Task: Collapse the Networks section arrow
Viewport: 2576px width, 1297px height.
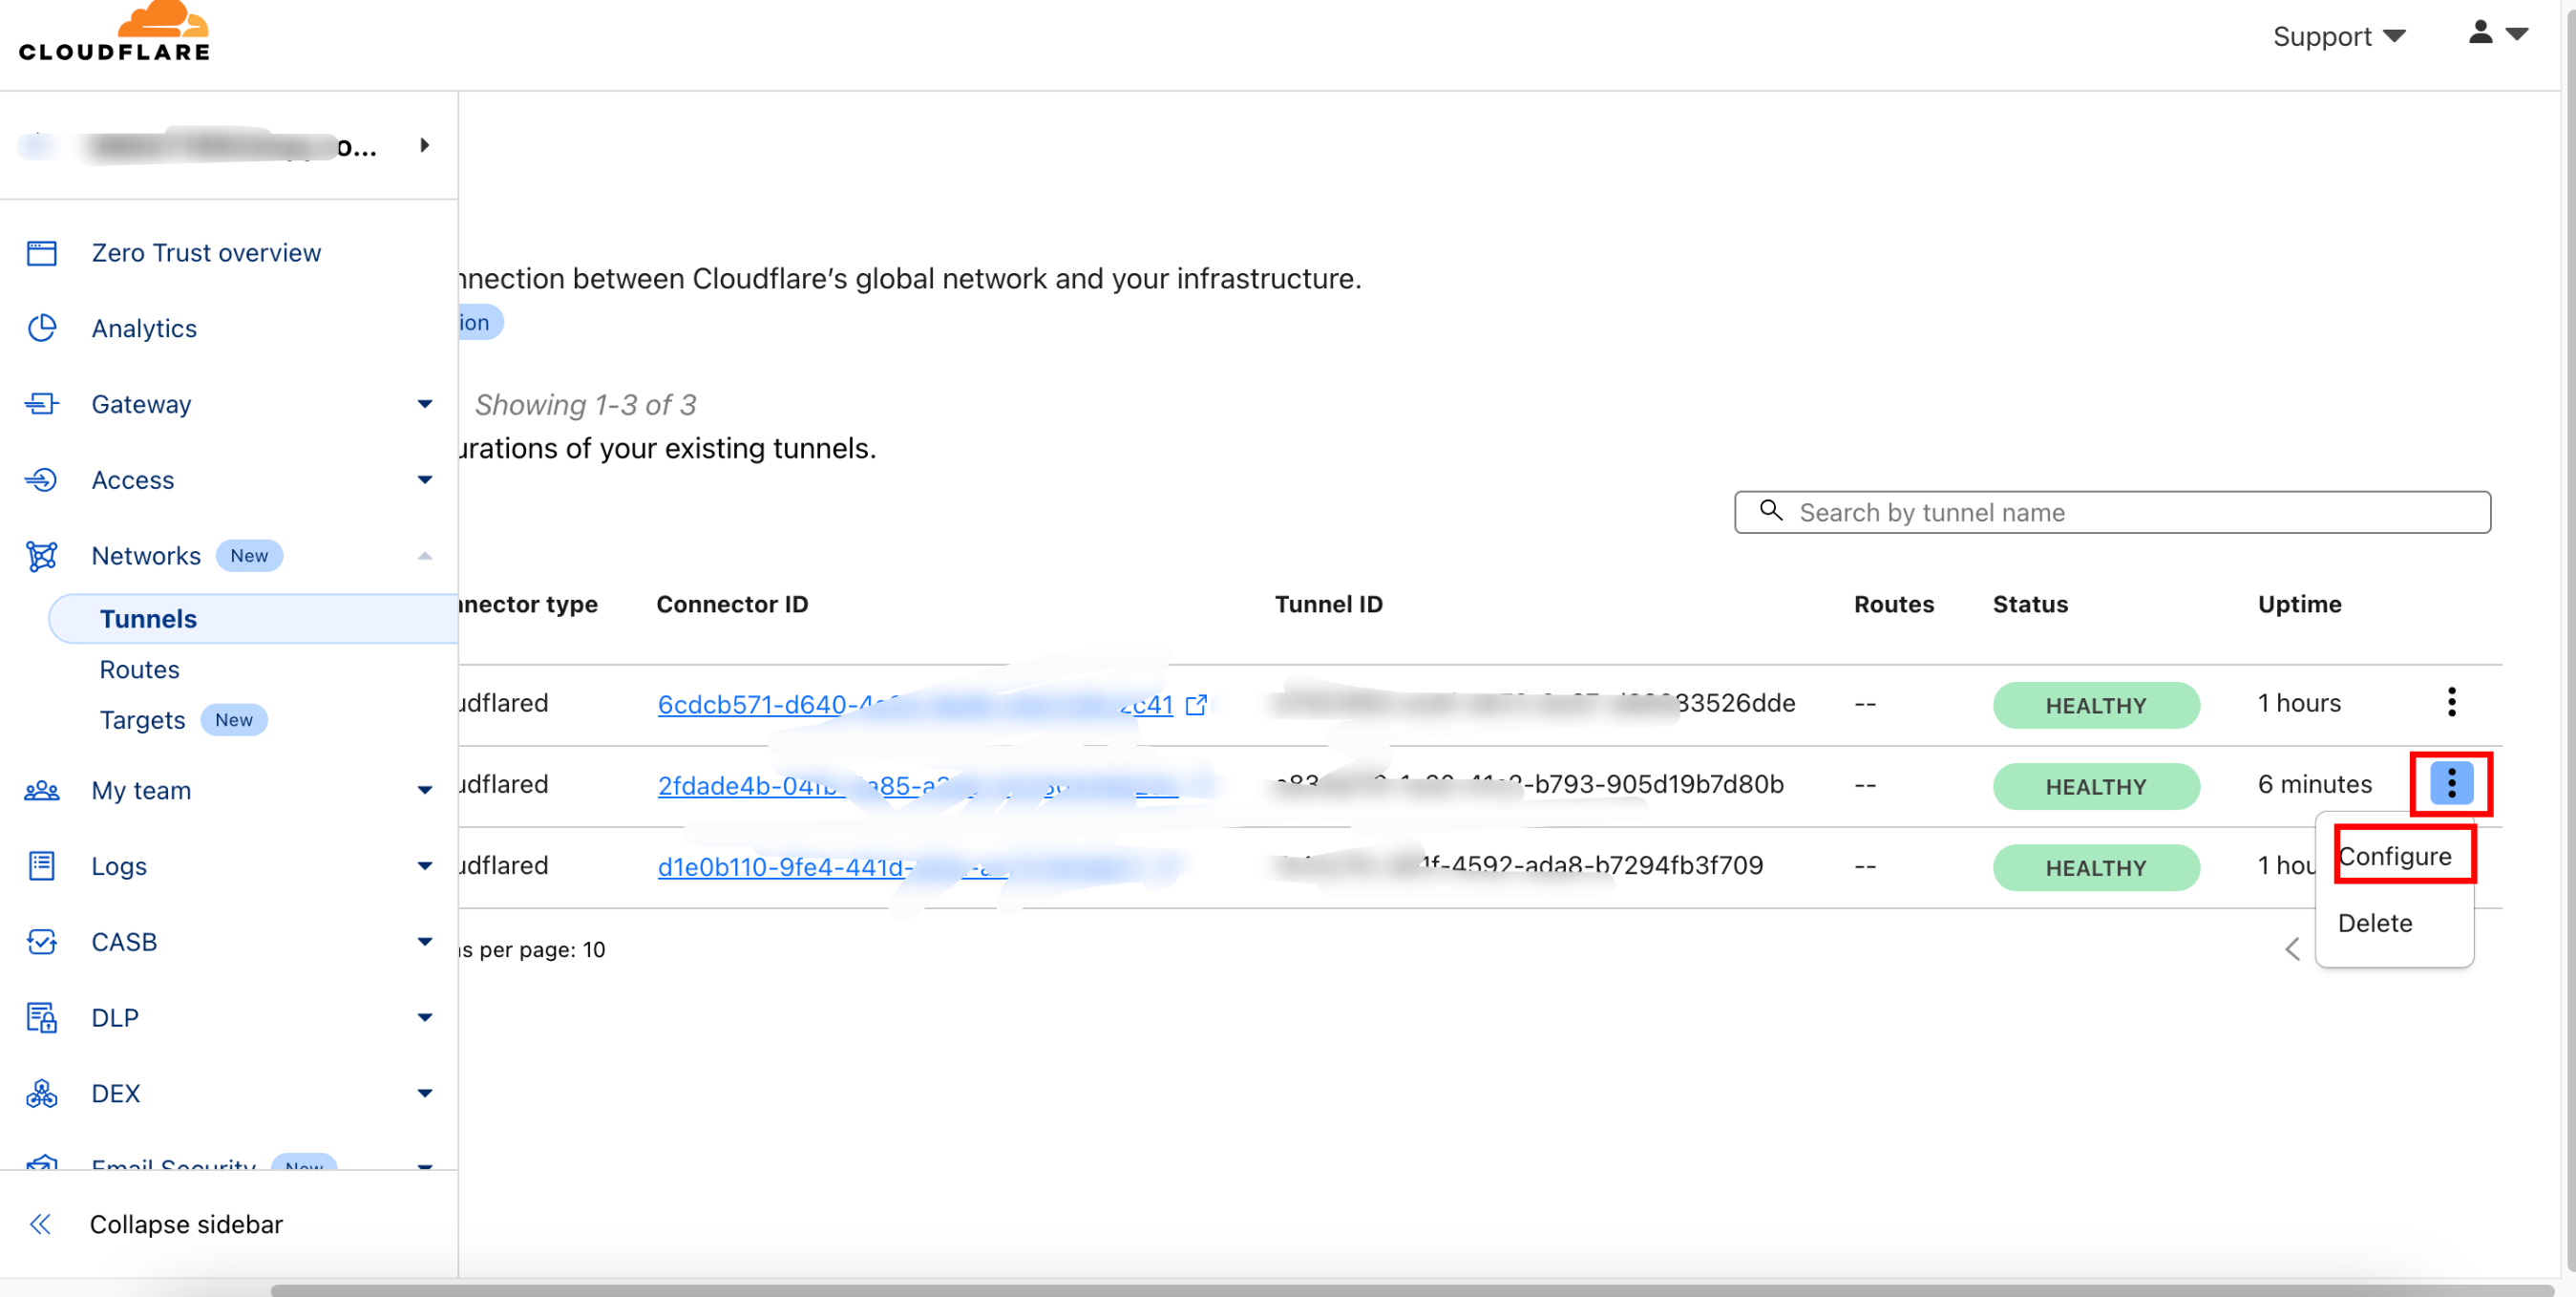Action: click(424, 556)
